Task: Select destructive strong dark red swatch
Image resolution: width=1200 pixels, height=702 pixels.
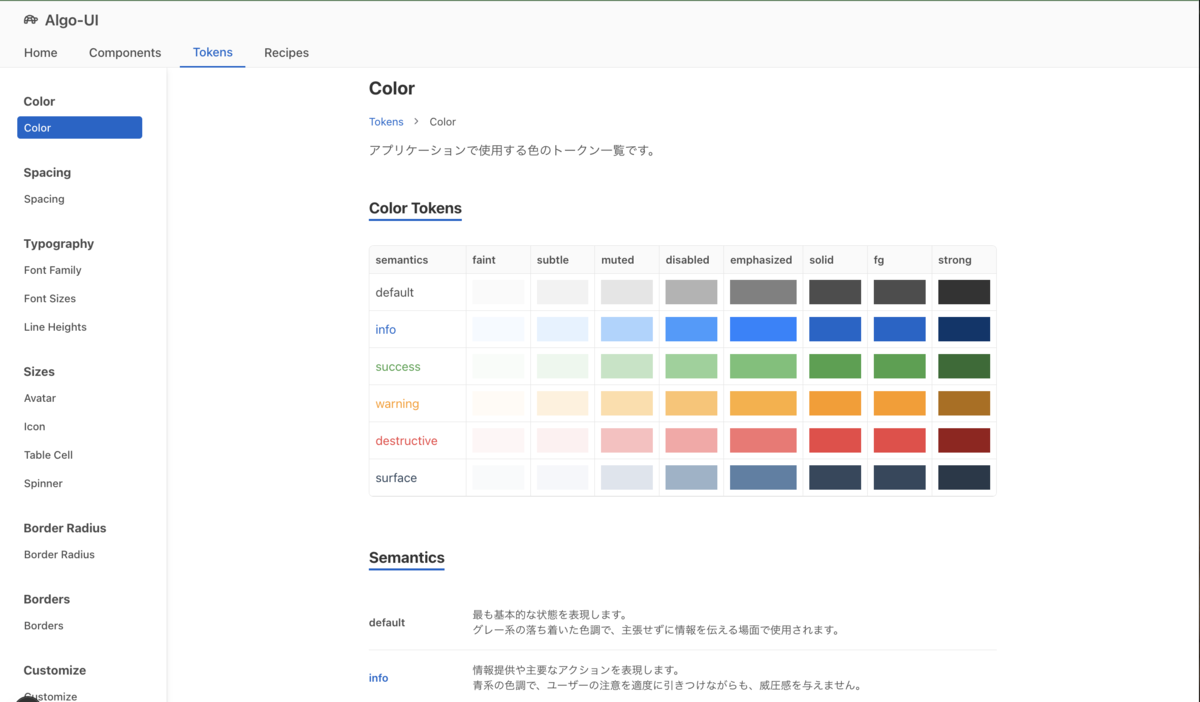Action: tap(964, 440)
